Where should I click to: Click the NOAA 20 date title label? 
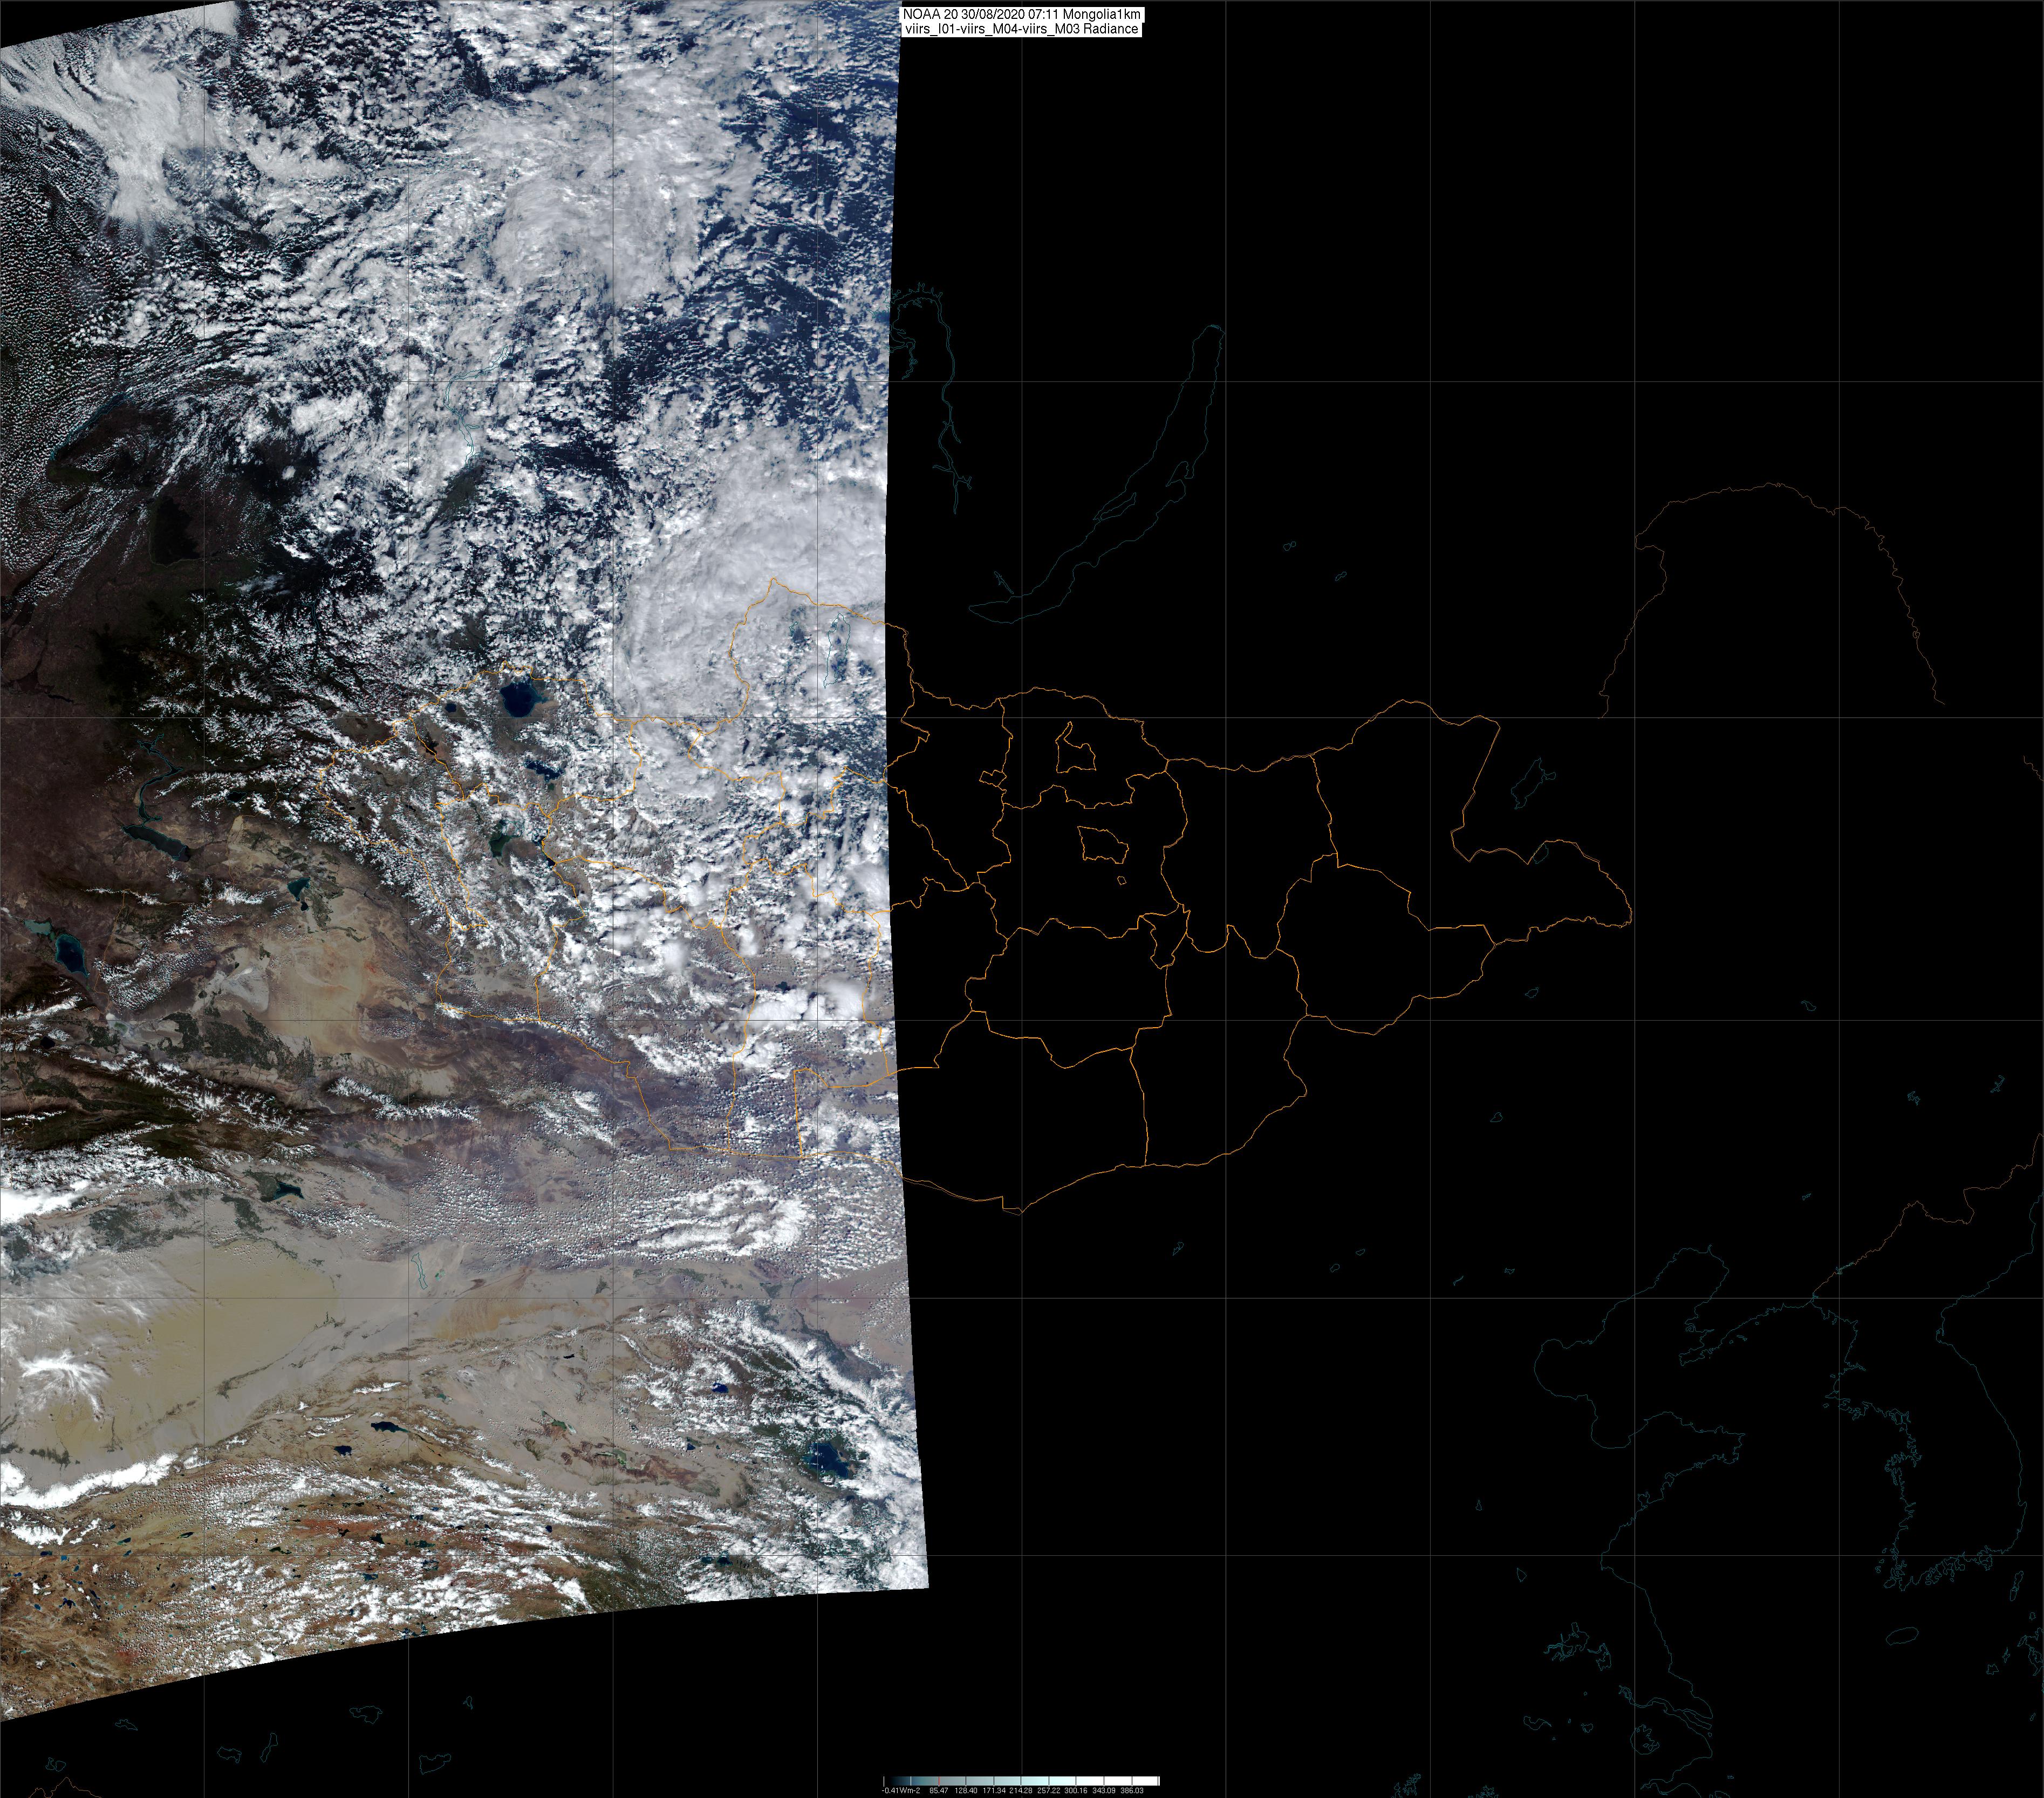tap(1021, 15)
